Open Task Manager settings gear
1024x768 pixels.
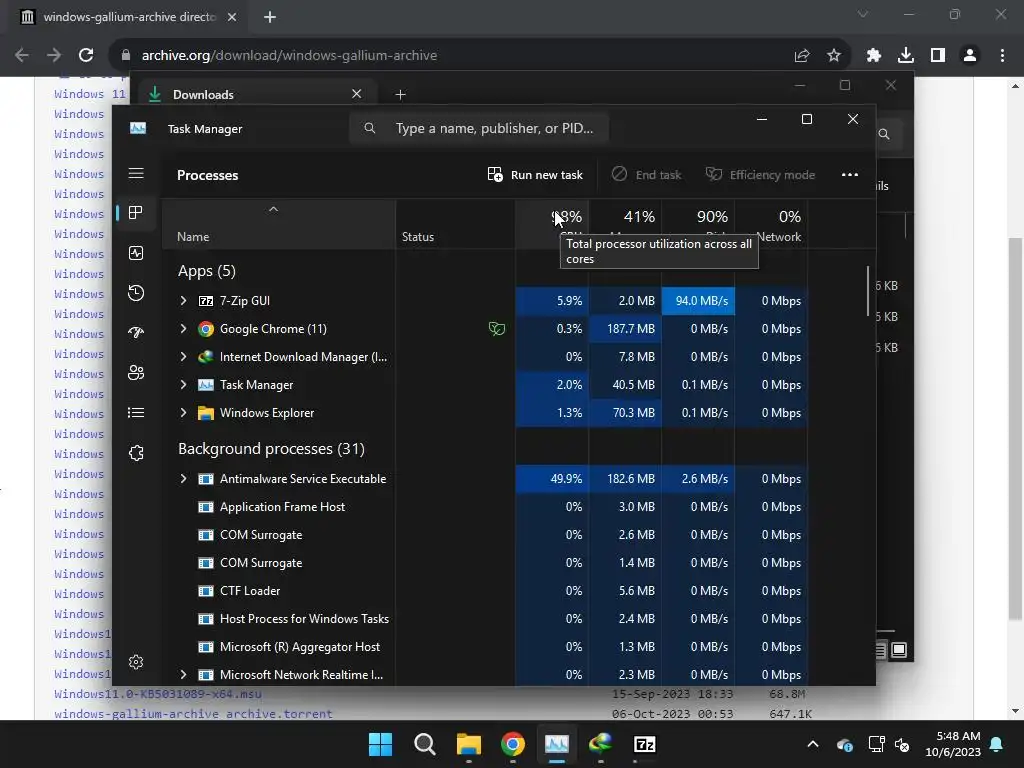[136, 662]
